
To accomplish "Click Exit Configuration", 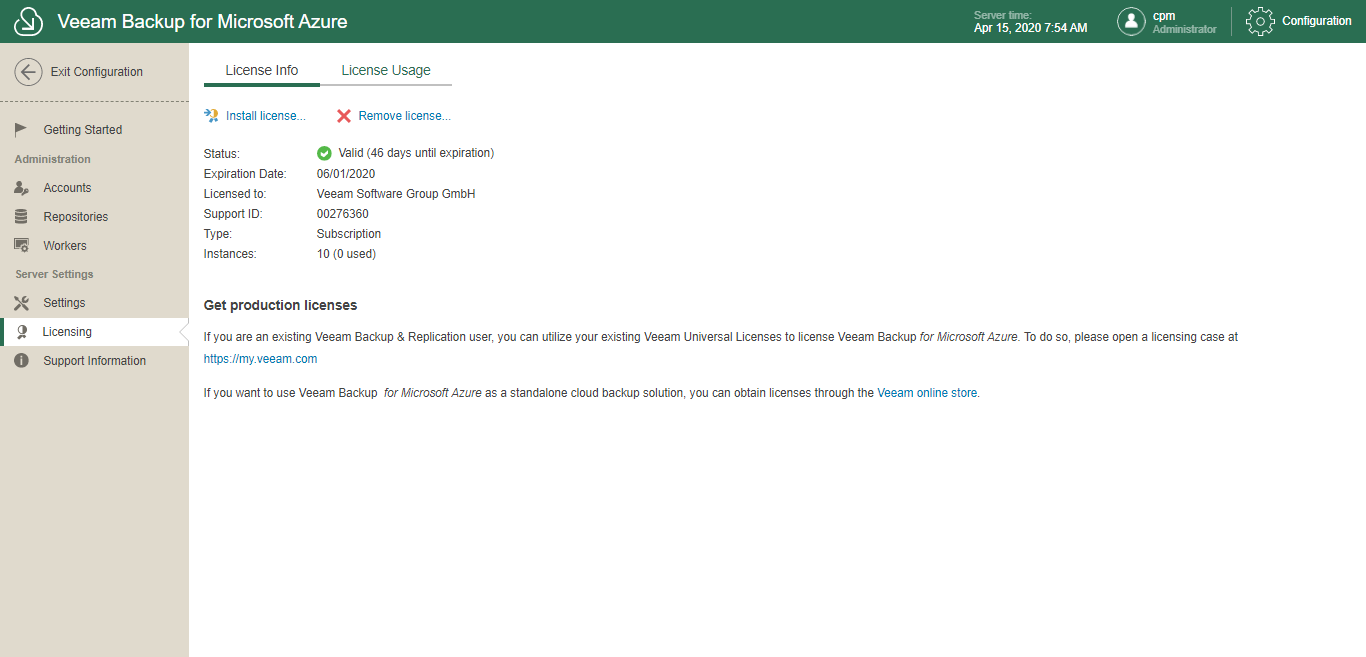I will (x=97, y=72).
